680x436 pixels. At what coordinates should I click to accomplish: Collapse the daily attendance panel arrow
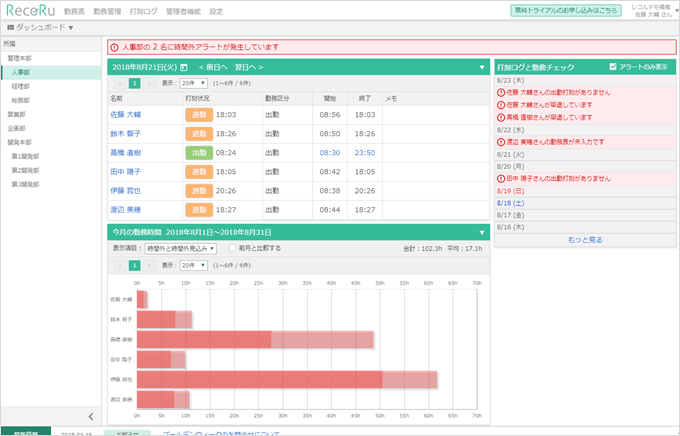coord(481,67)
